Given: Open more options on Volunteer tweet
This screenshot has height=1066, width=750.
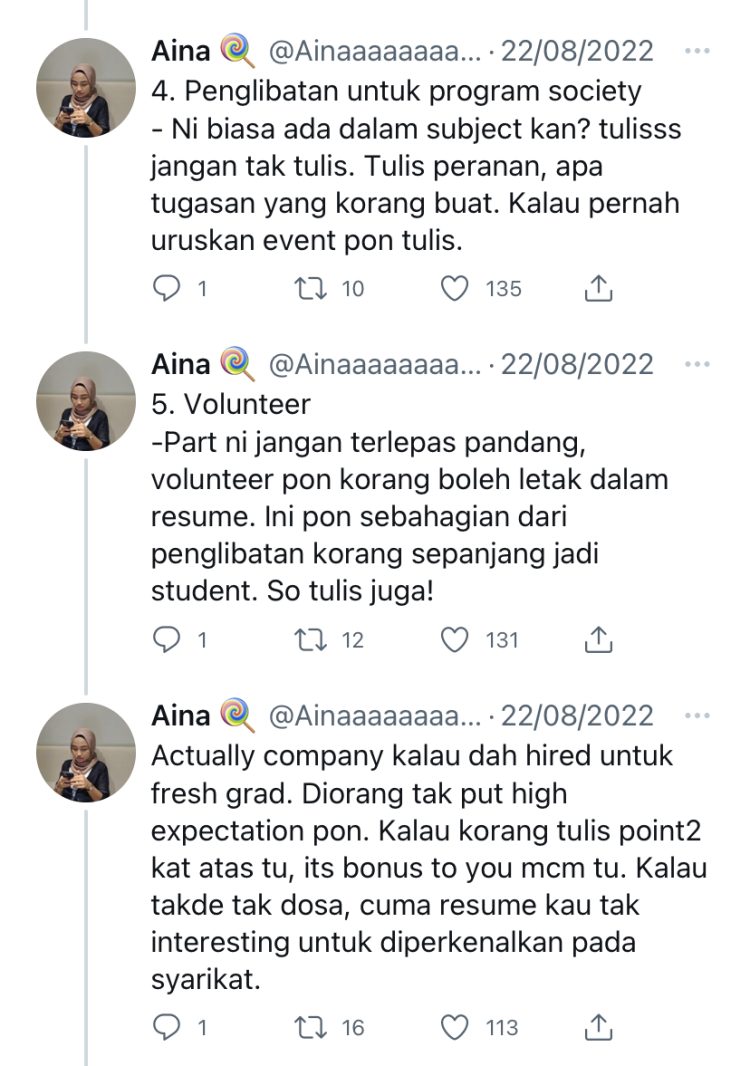Looking at the screenshot, I should pos(697,365).
